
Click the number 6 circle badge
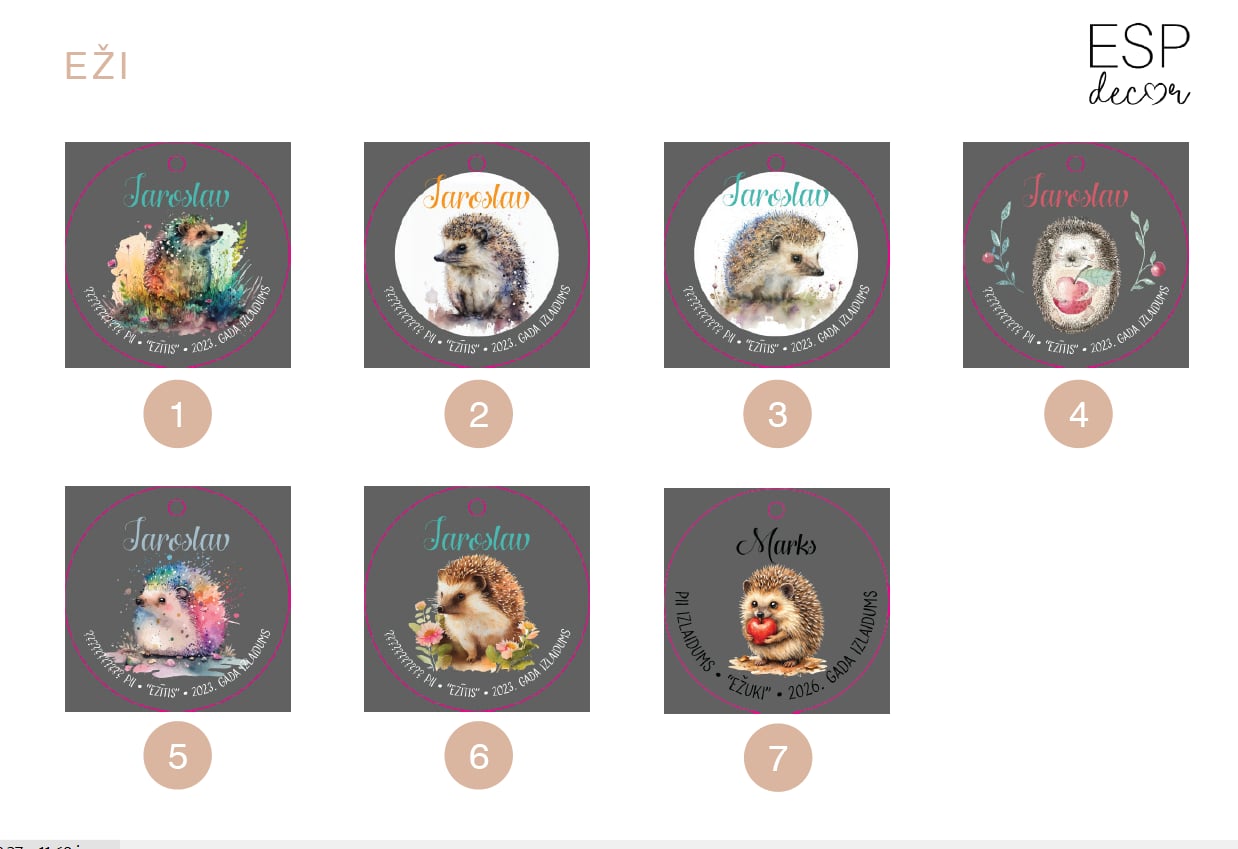(x=478, y=756)
